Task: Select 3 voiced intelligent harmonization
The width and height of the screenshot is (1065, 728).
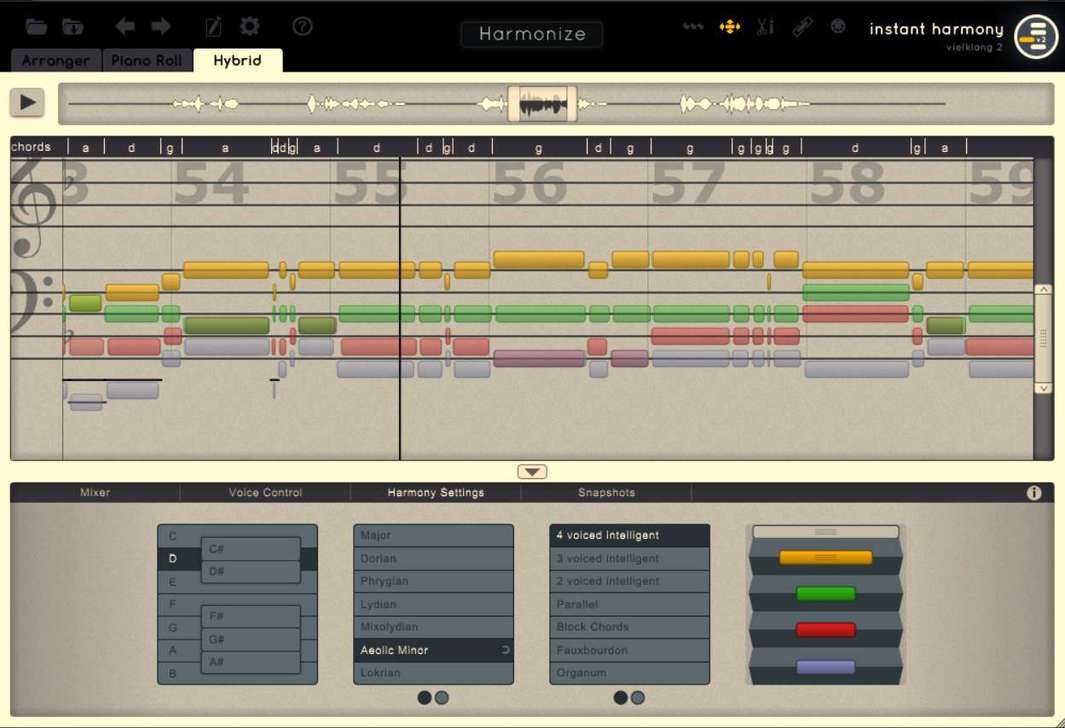Action: tap(630, 559)
